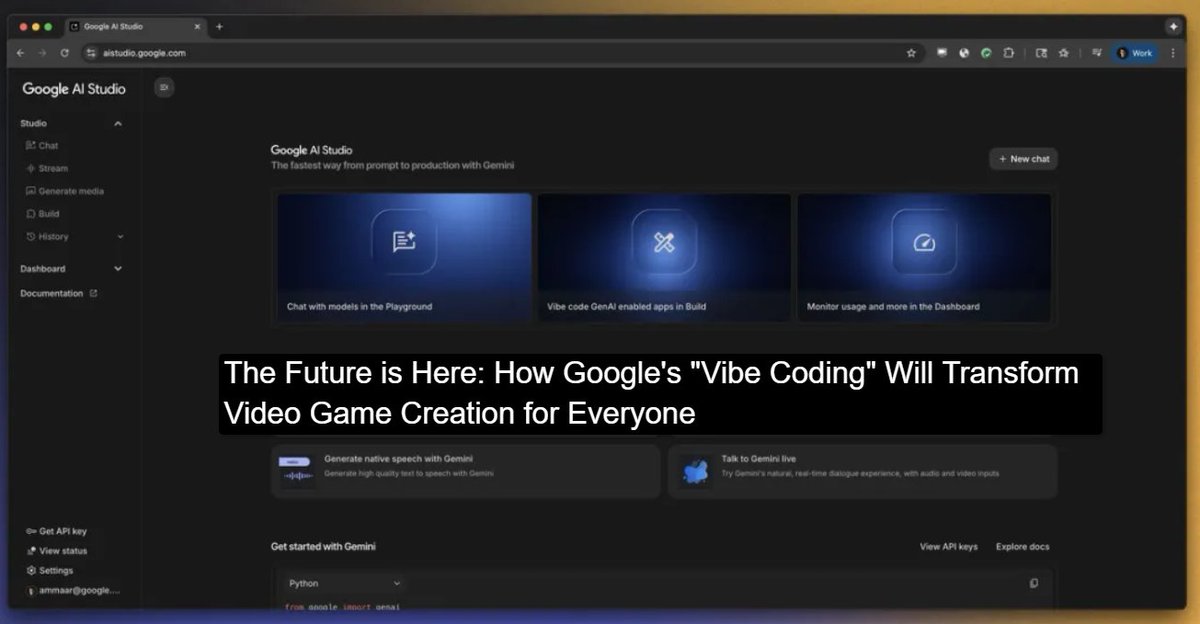The image size is (1200, 624).
Task: Click the green checkmark extension icon
Action: [x=986, y=53]
